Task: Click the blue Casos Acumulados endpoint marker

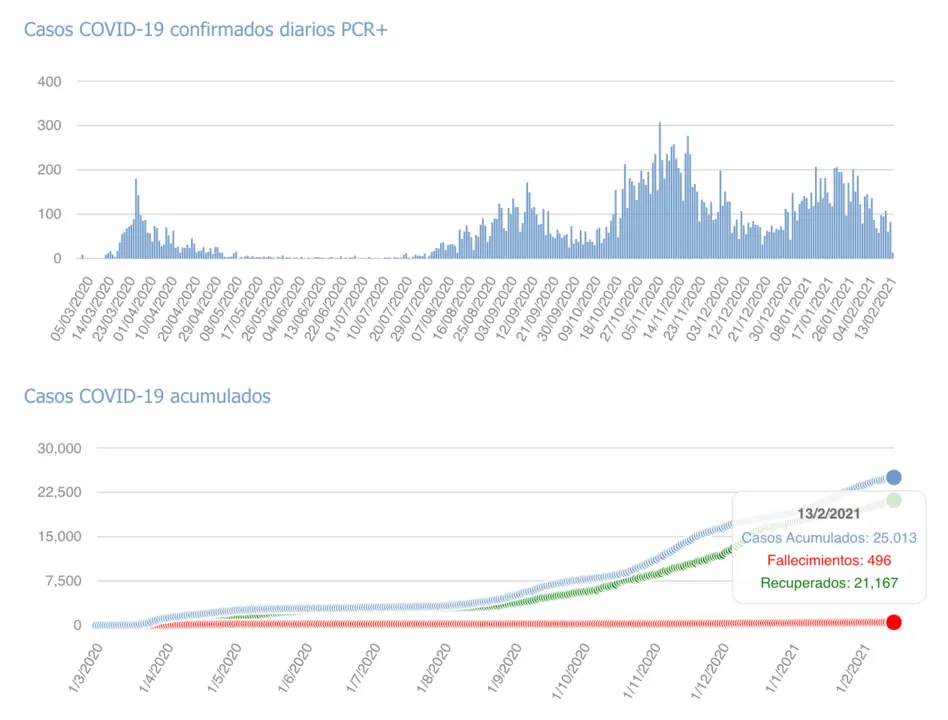Action: (893, 478)
